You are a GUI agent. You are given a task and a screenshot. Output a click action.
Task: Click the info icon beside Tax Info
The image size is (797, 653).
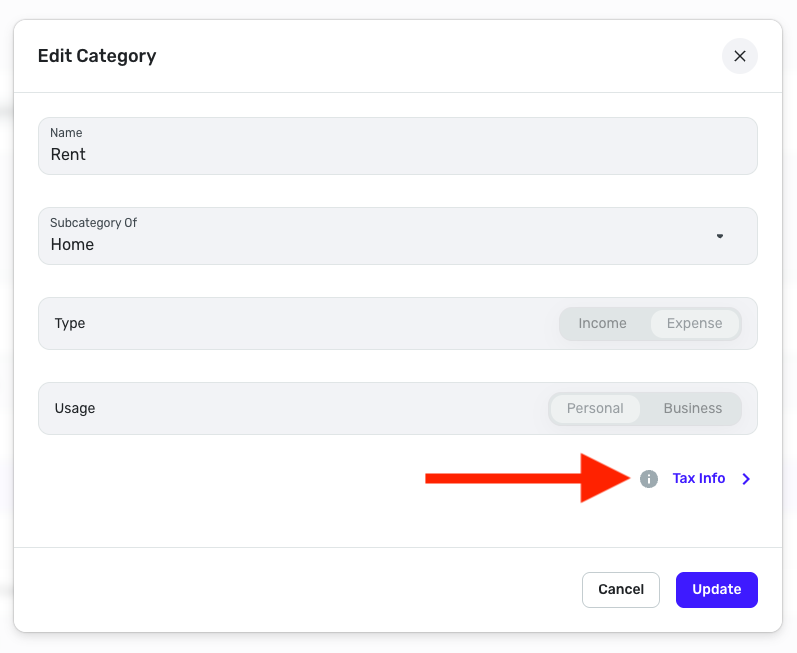pos(649,479)
